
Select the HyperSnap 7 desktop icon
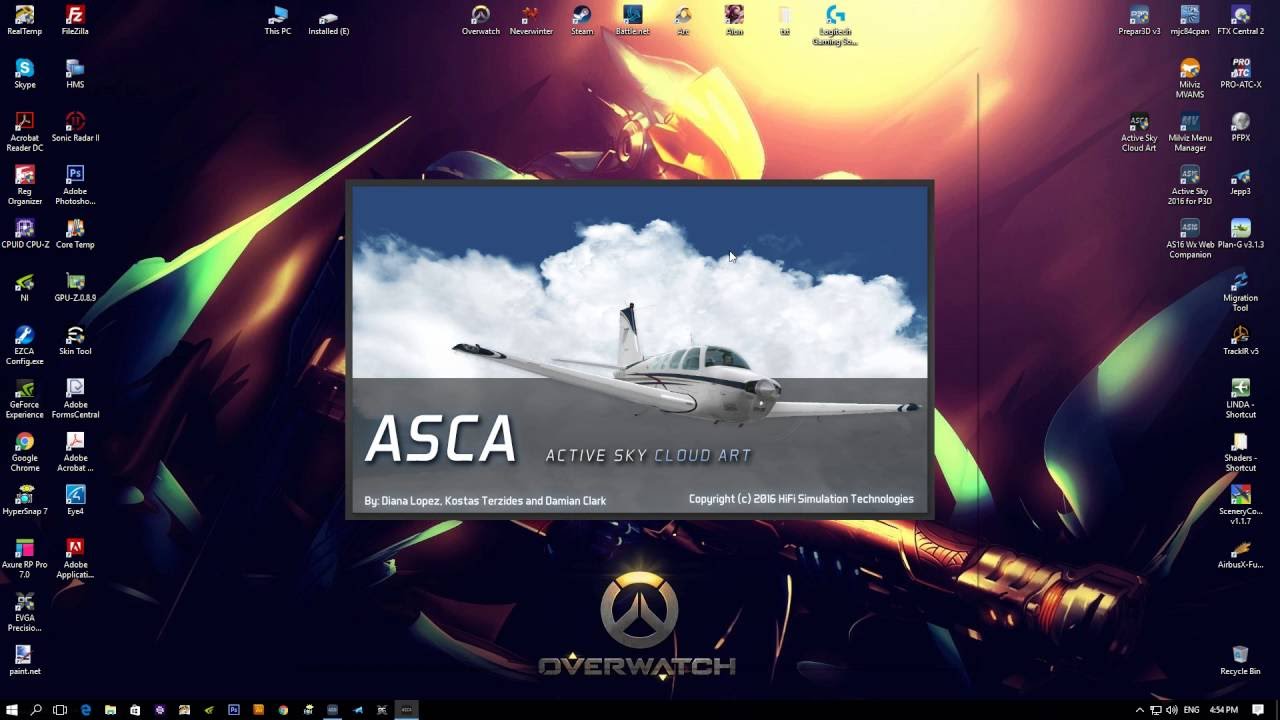coord(24,500)
